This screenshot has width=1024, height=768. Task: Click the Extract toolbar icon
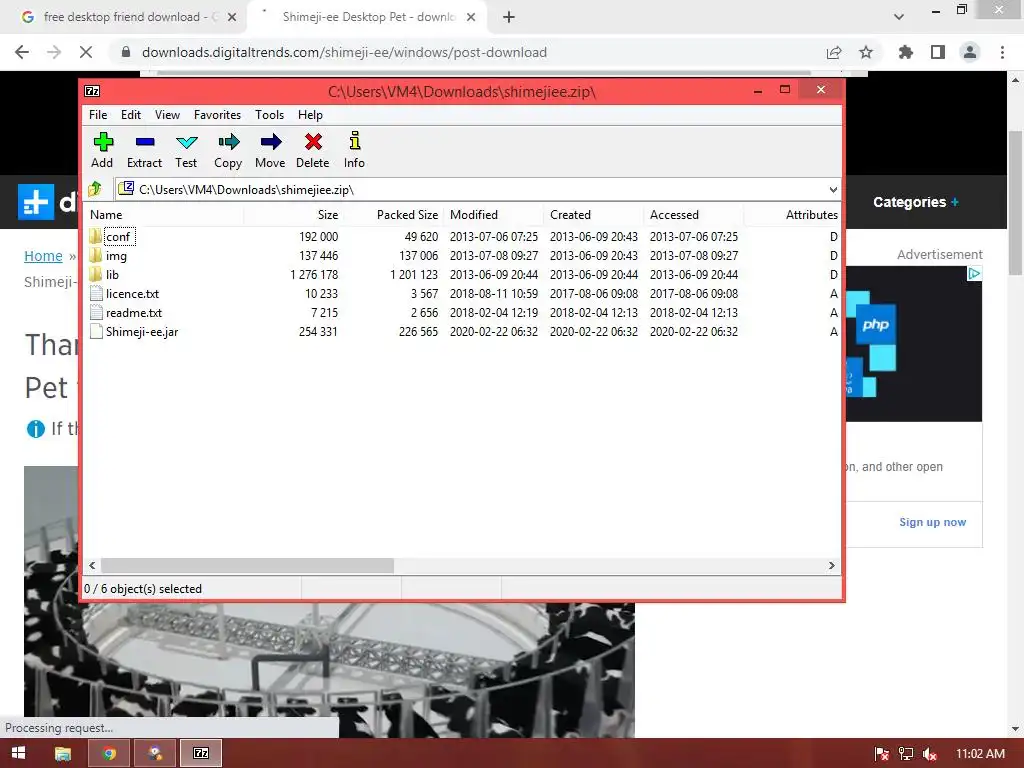144,142
